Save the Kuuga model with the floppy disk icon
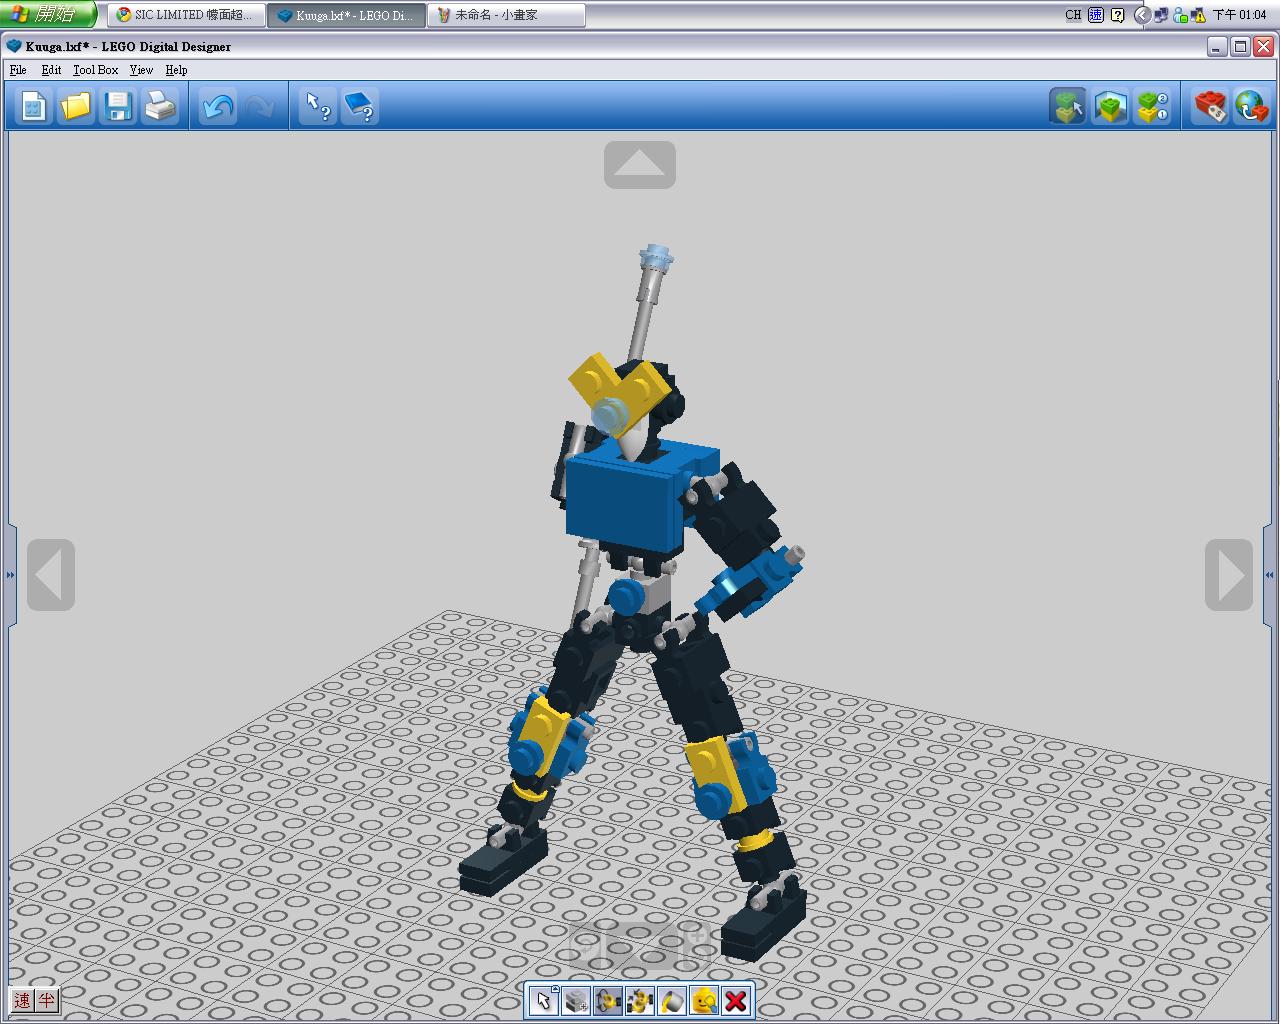Viewport: 1280px width, 1024px height. [118, 106]
